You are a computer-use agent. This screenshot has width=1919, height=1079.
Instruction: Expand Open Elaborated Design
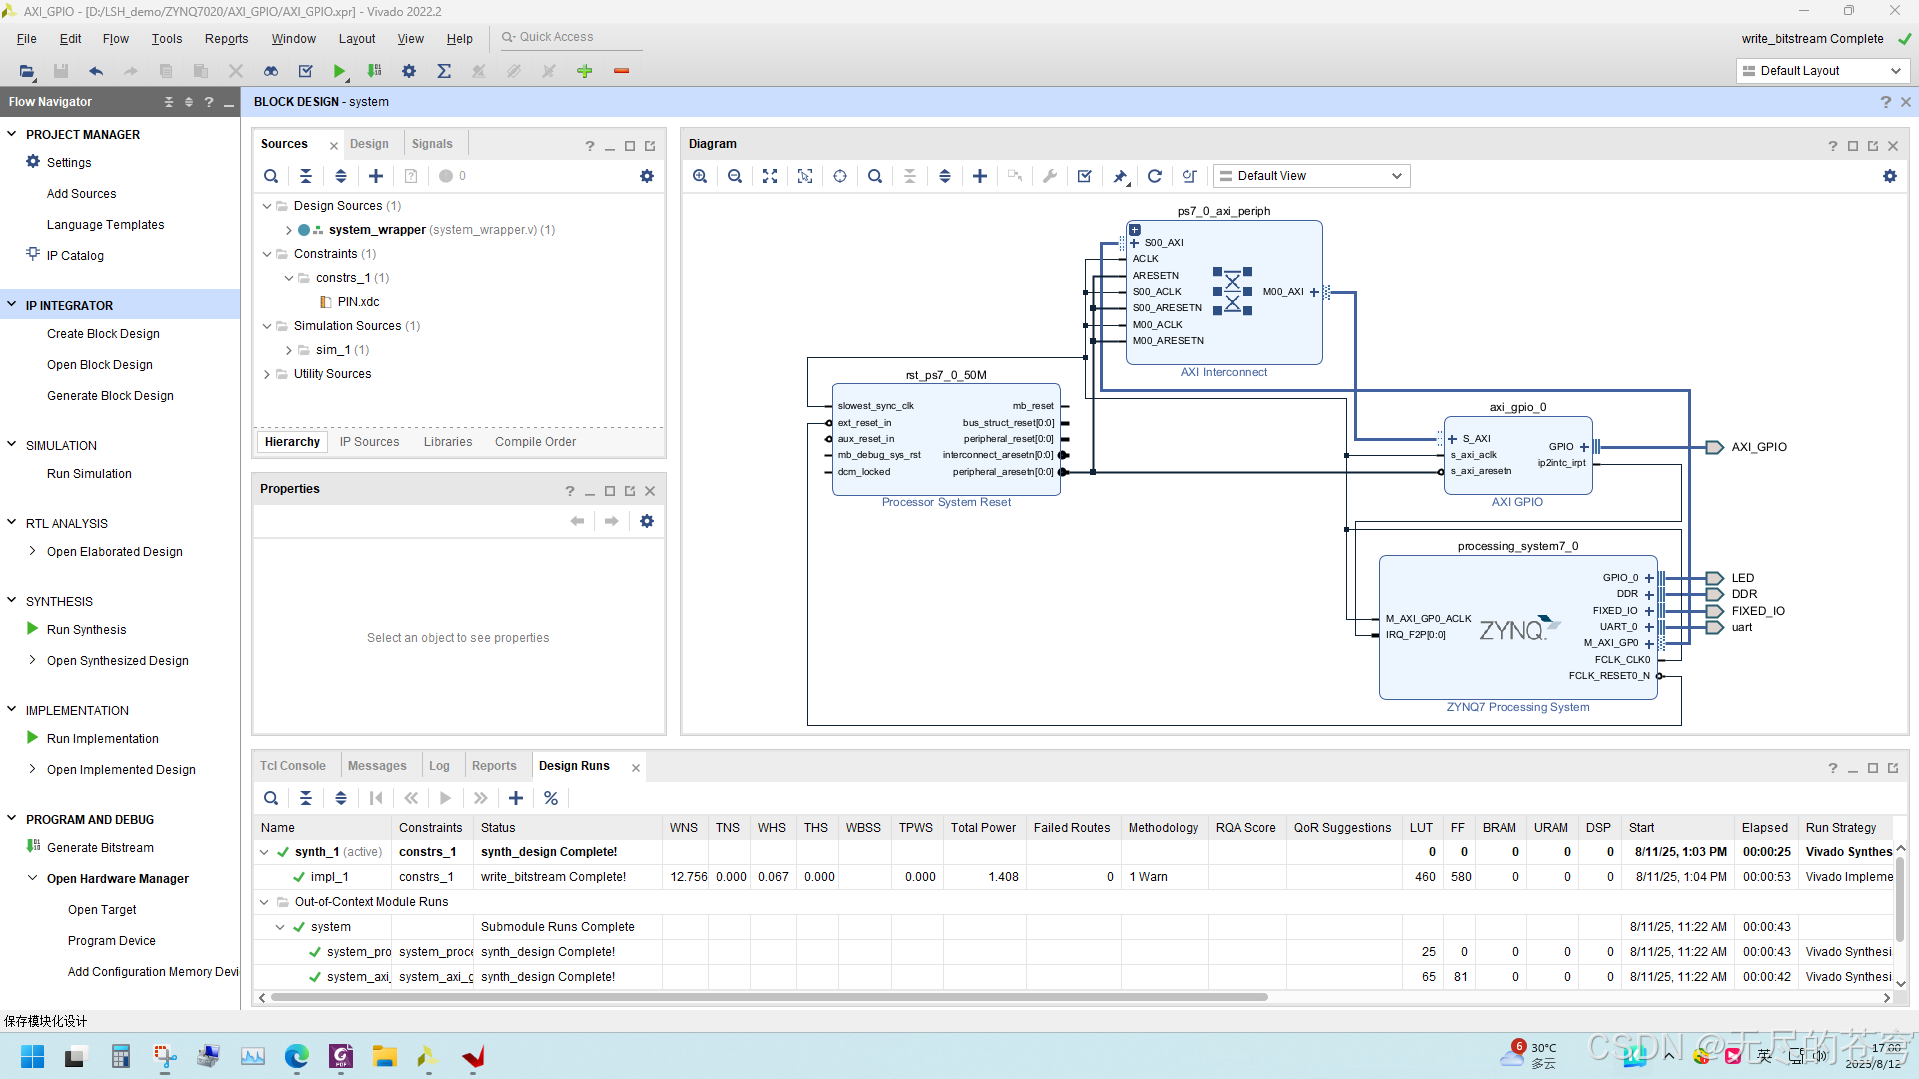(x=32, y=551)
